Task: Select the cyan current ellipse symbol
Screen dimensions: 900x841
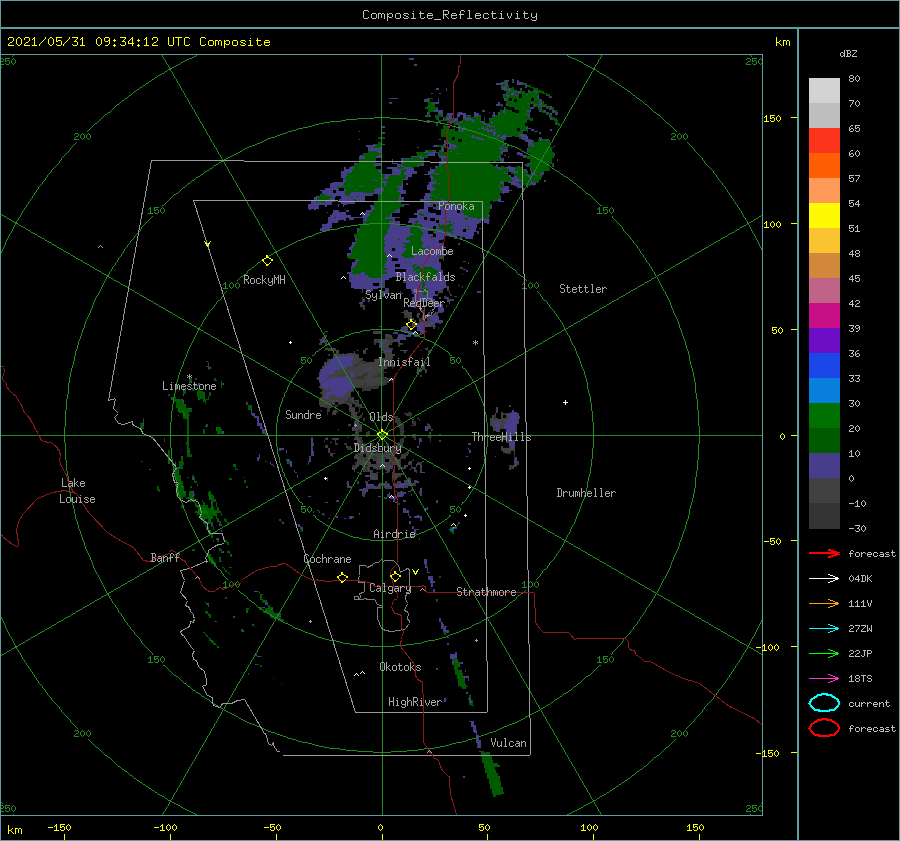Action: (x=824, y=703)
